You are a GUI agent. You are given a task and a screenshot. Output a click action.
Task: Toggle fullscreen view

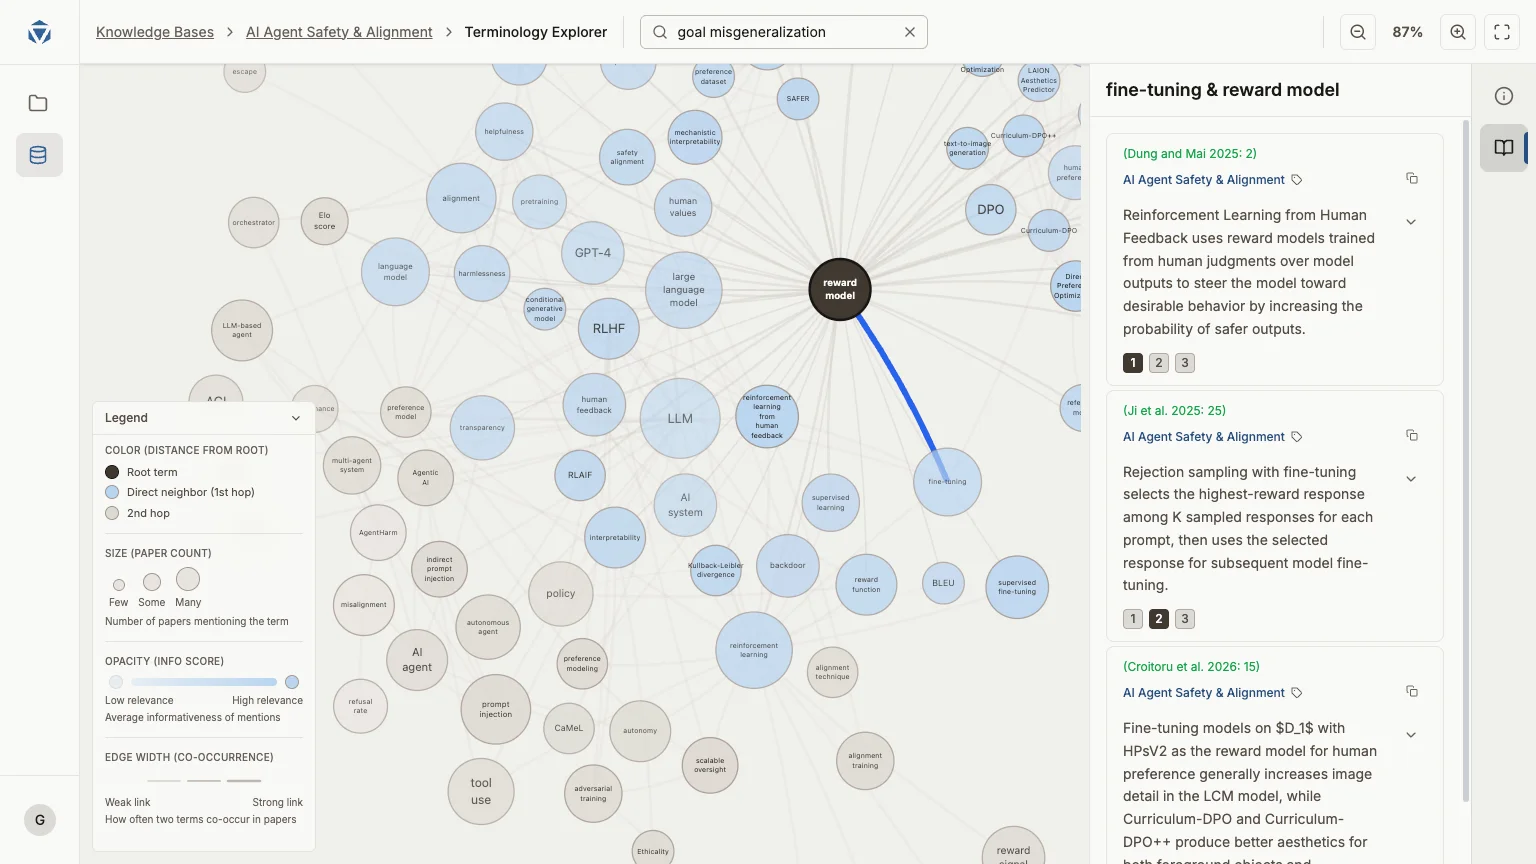tap(1502, 32)
